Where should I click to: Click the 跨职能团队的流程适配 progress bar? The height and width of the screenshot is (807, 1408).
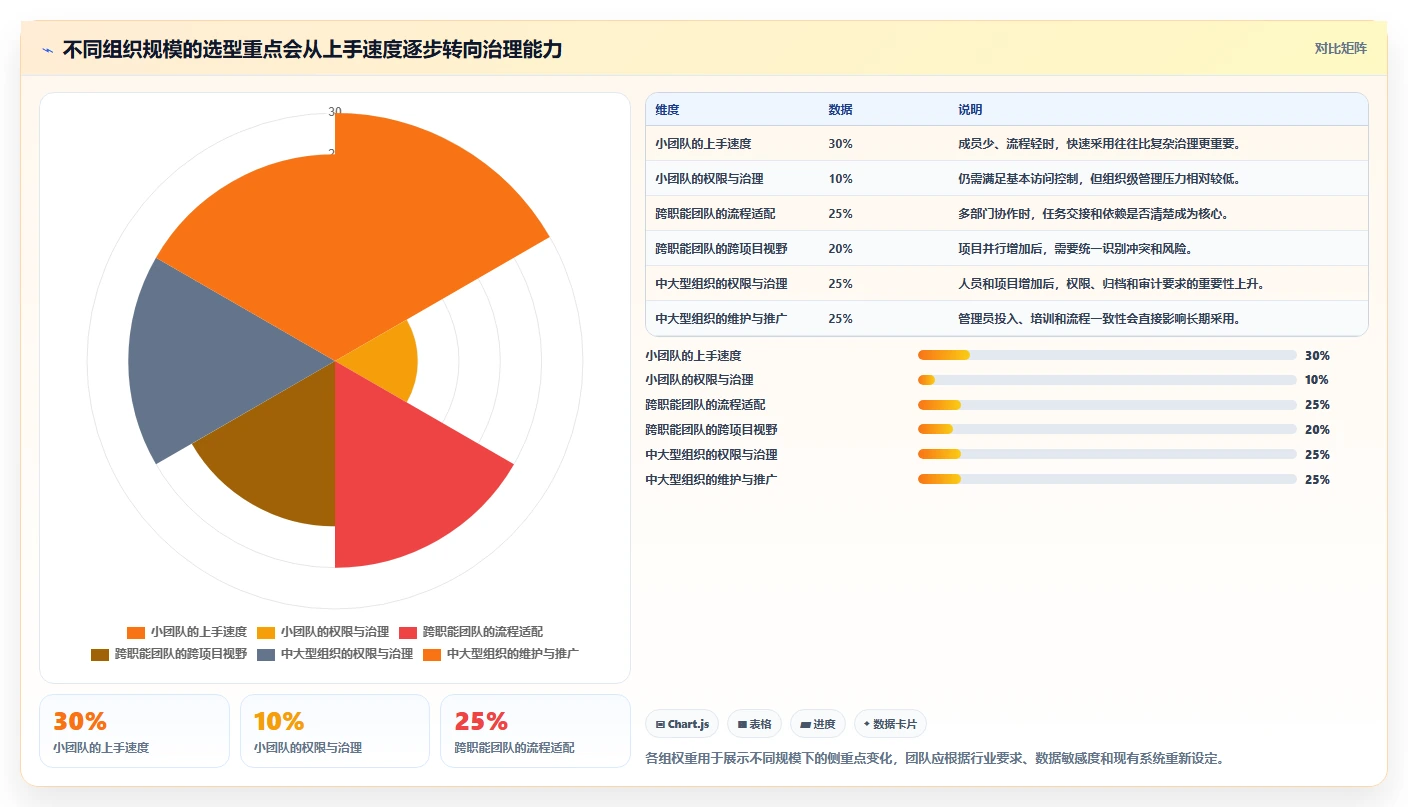pyautogui.click(x=1107, y=405)
